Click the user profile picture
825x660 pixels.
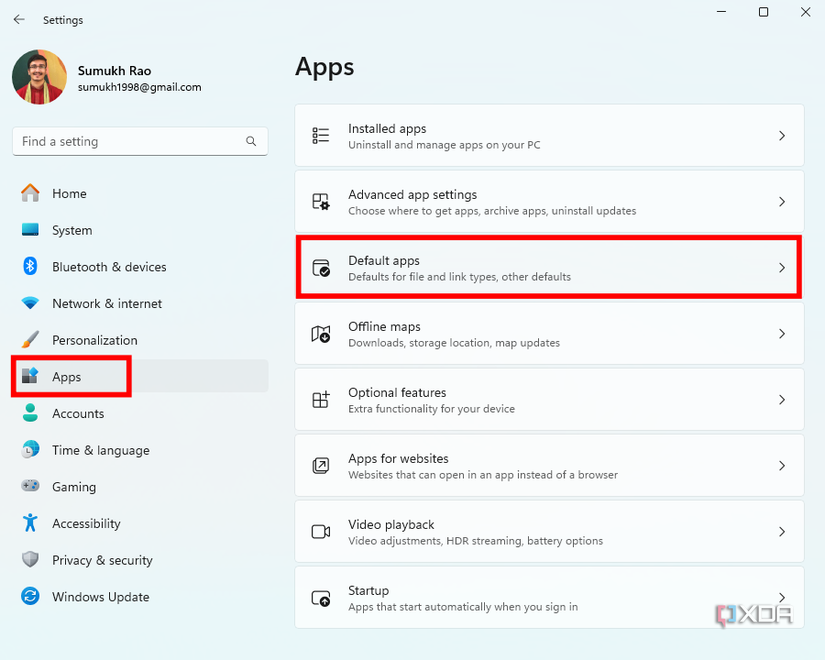click(x=39, y=78)
